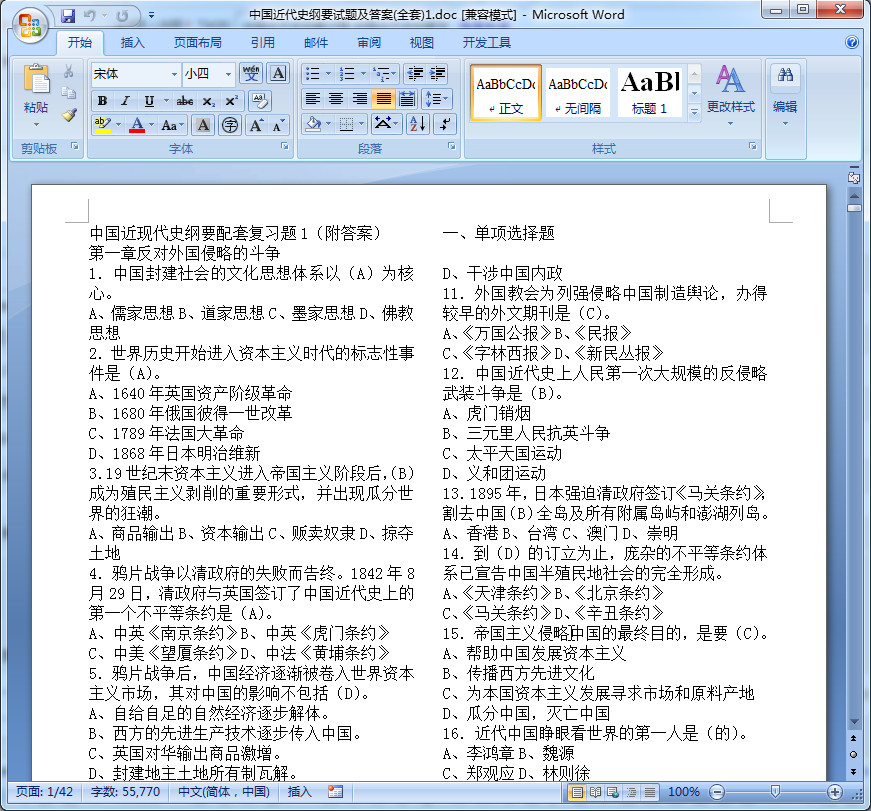Open font color dropdown arrow
871x811 pixels.
(152, 125)
